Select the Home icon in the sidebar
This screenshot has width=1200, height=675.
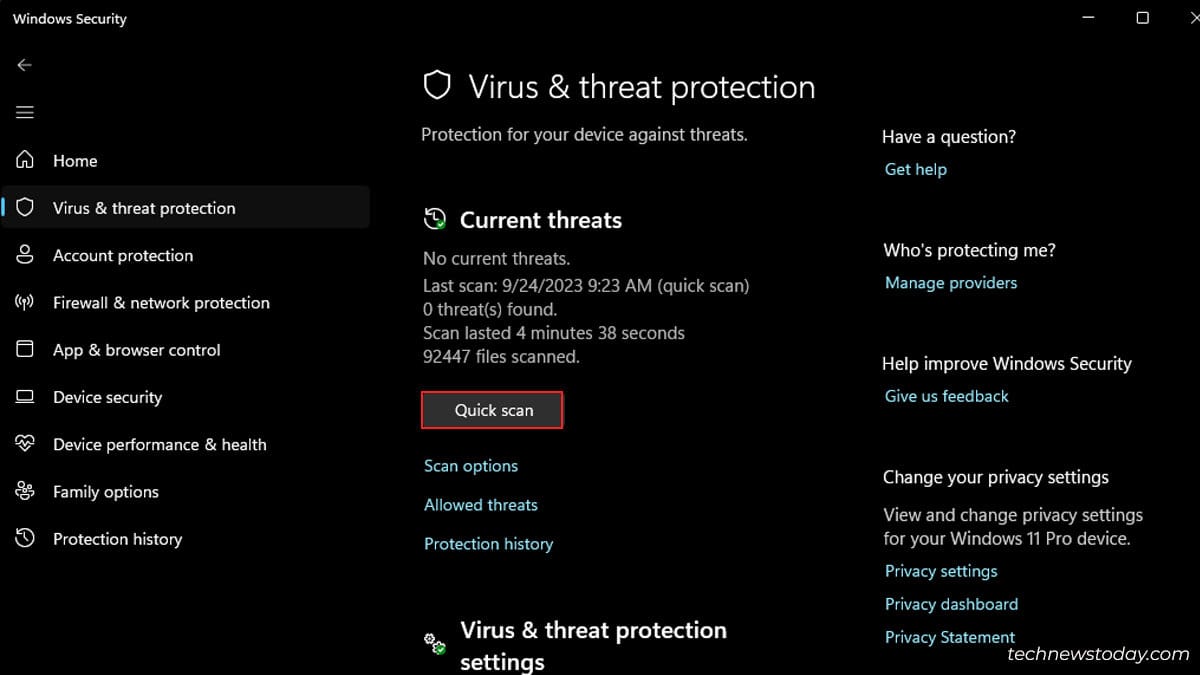(24, 160)
